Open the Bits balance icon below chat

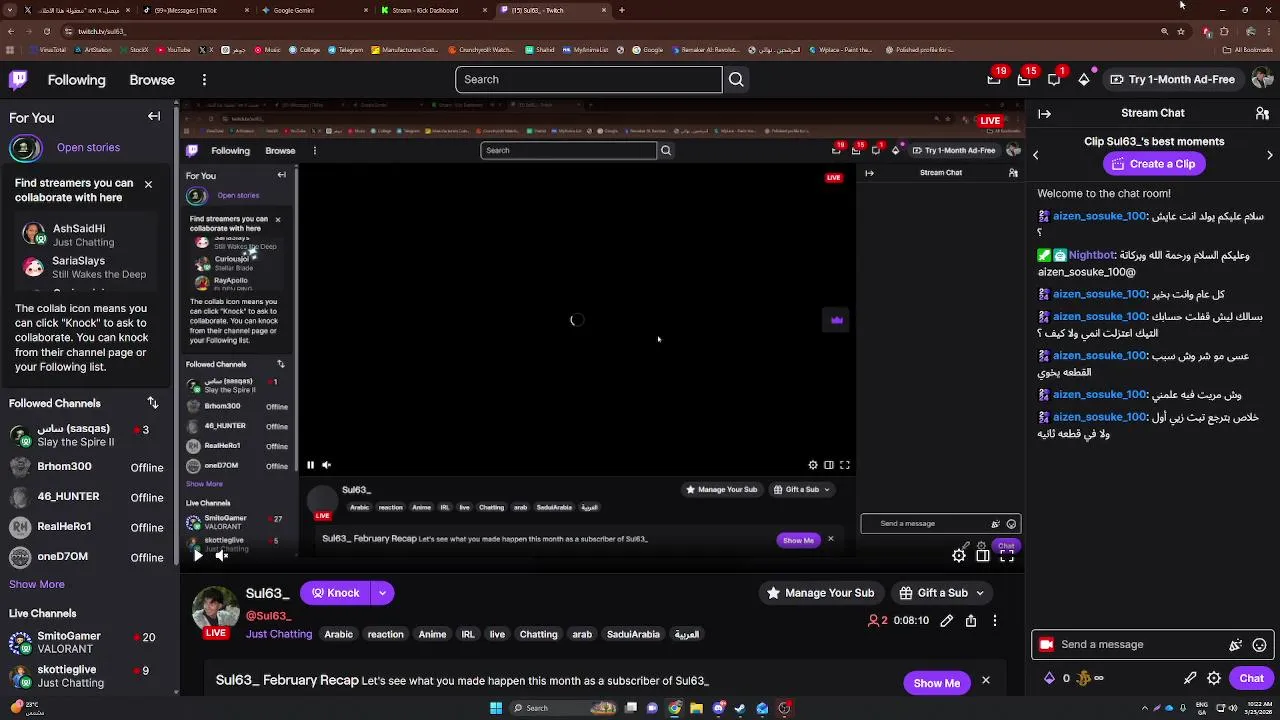pos(1049,678)
